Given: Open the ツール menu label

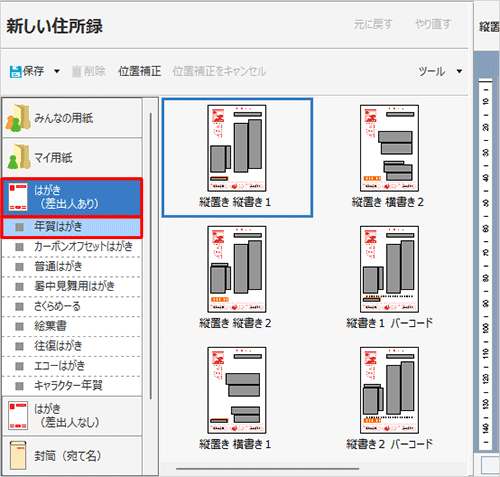Looking at the screenshot, I should point(432,71).
